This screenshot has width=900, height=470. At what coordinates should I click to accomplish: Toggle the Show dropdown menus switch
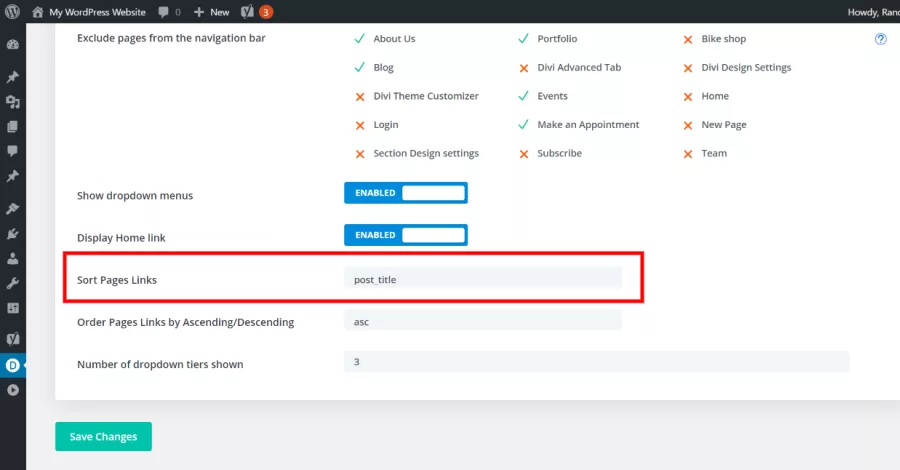pos(406,193)
